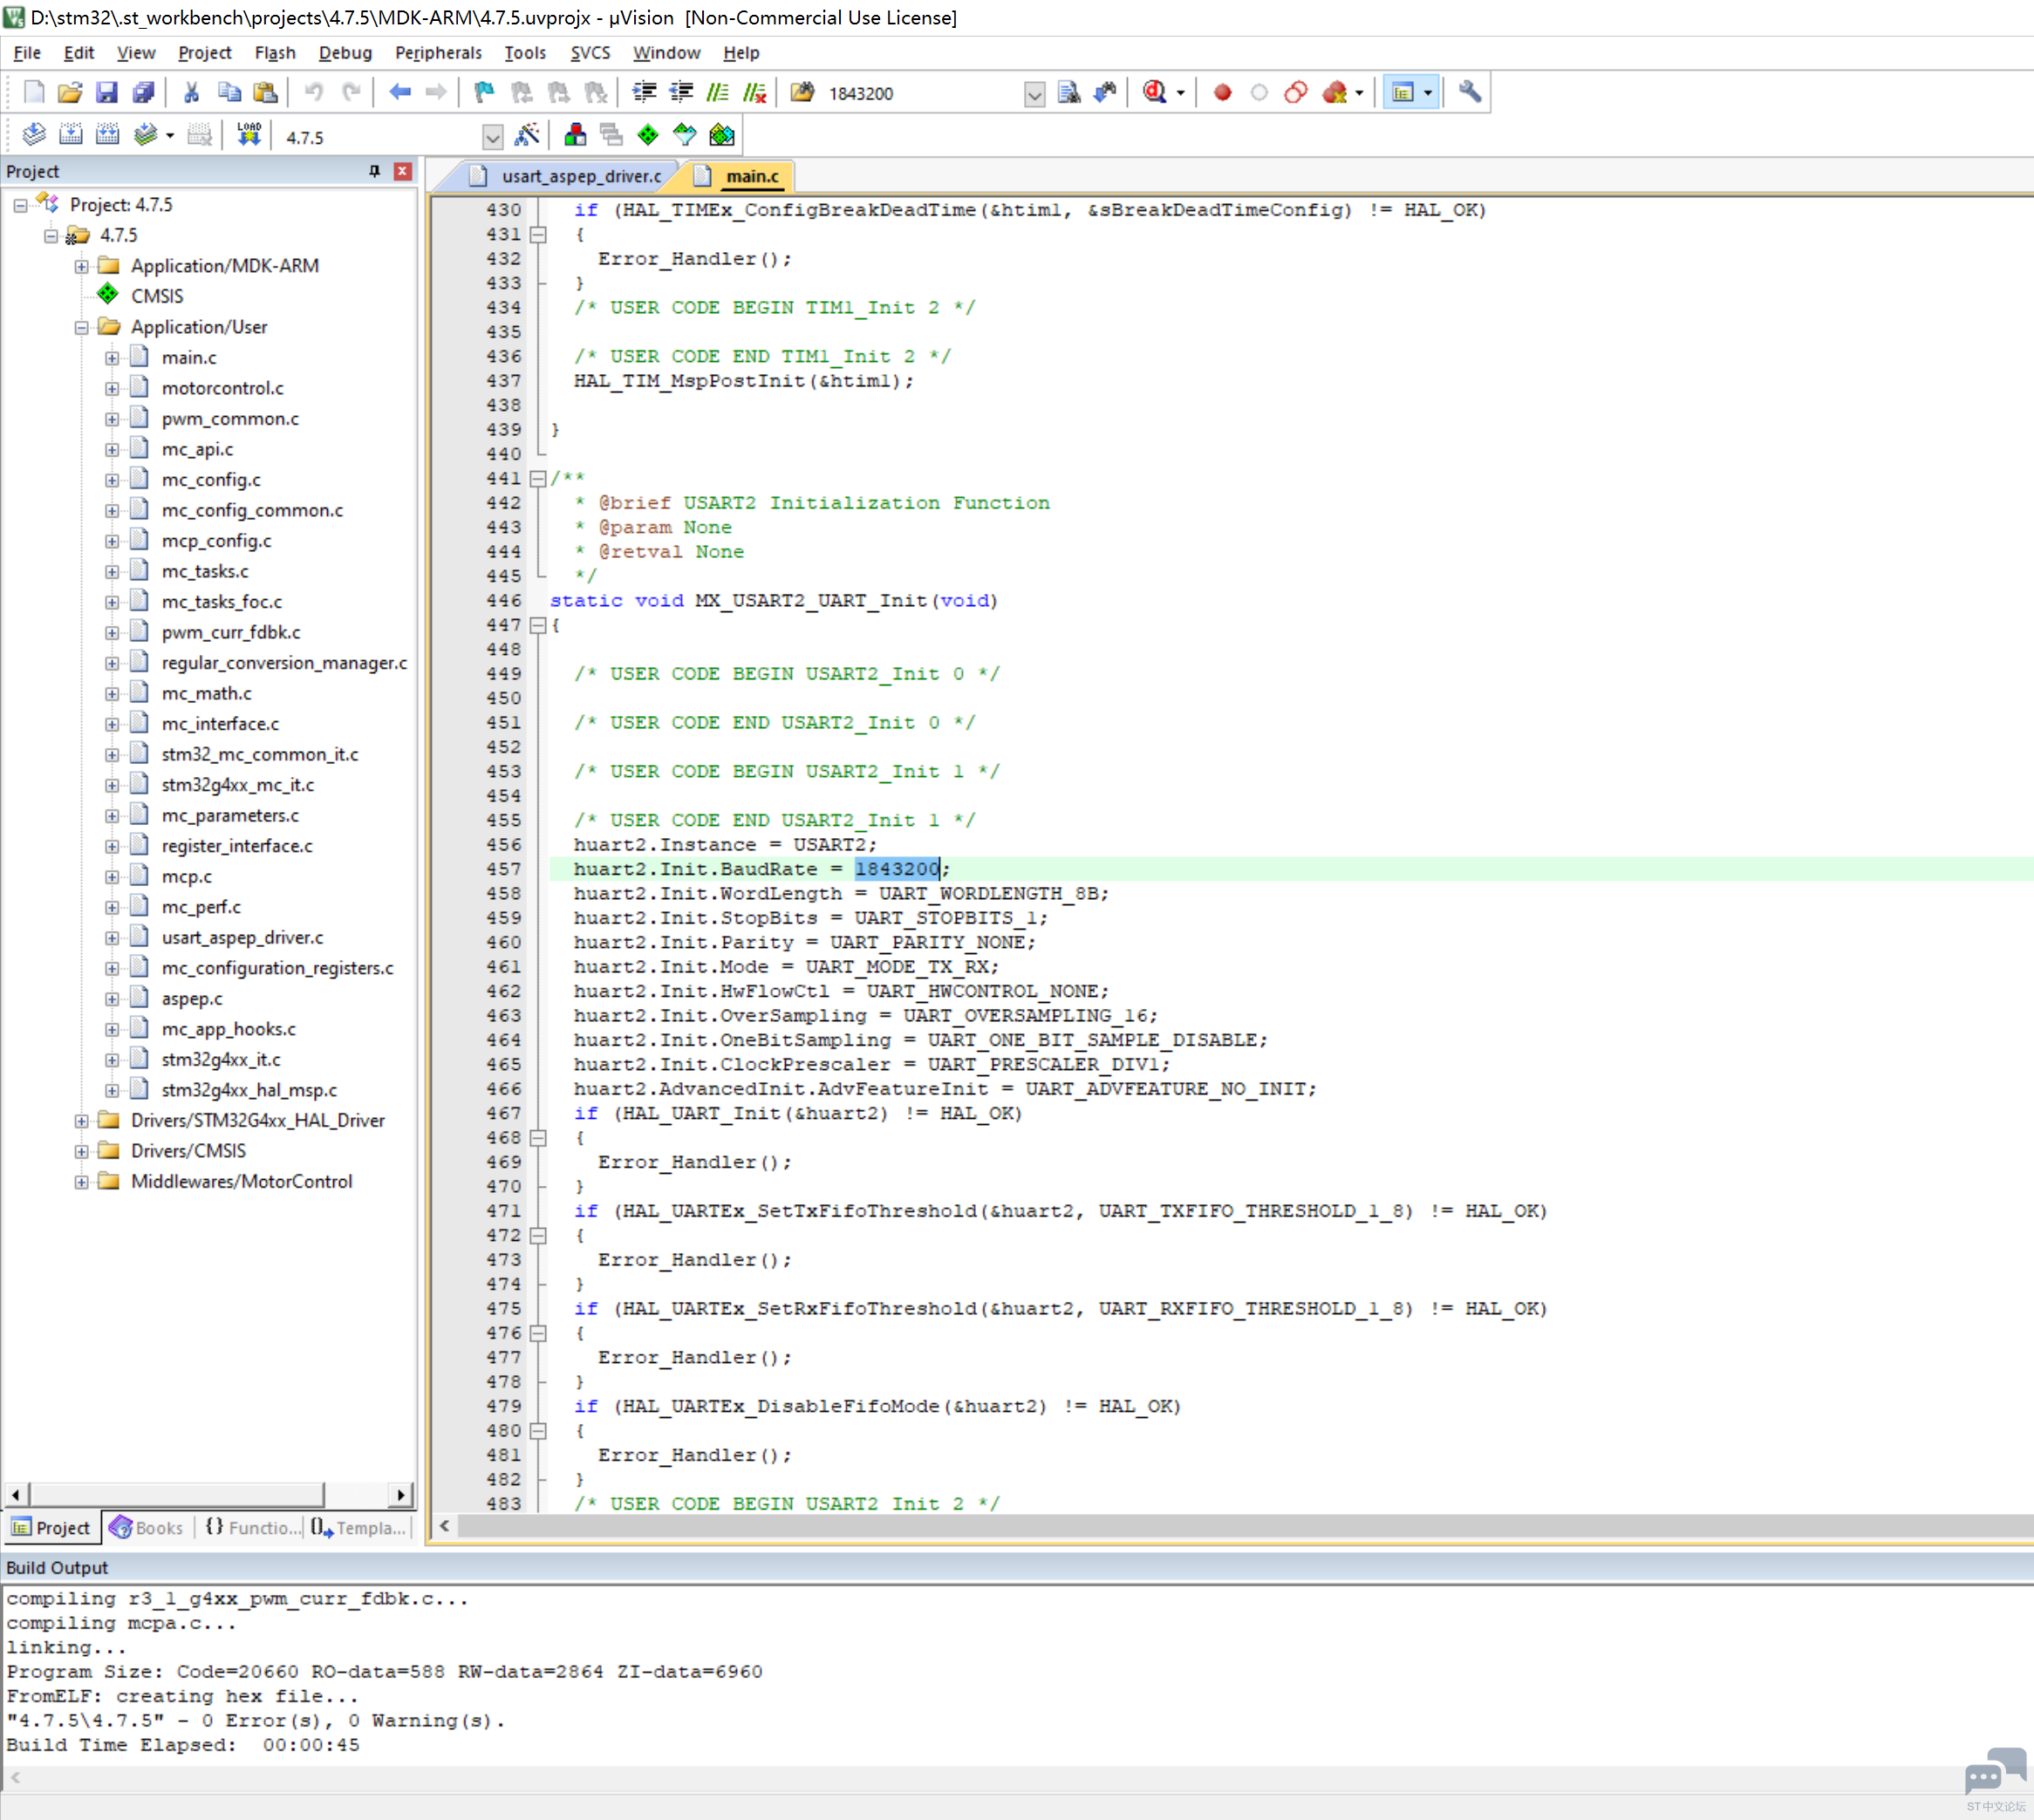Expand Drivers/STM32G4xx_HAL_Driver folder
Image resolution: width=2034 pixels, height=1820 pixels.
click(82, 1121)
